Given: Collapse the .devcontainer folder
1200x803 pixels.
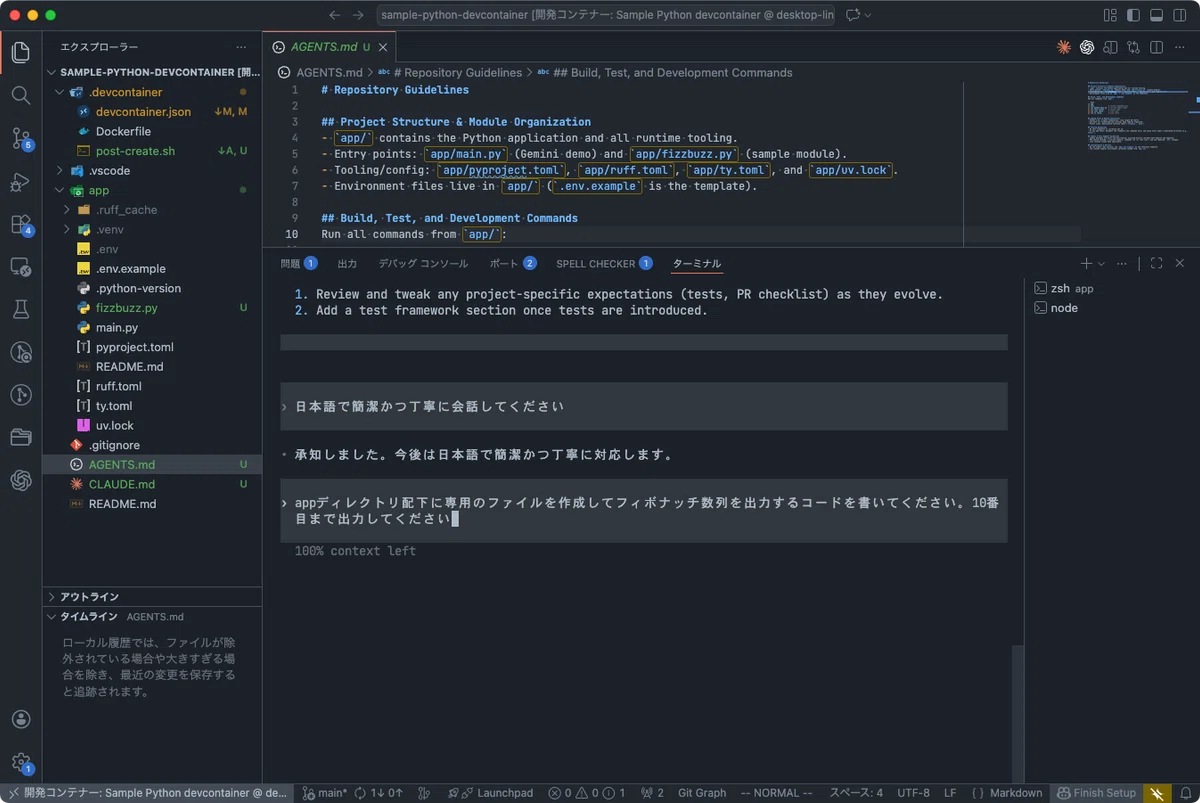Looking at the screenshot, I should (x=59, y=92).
